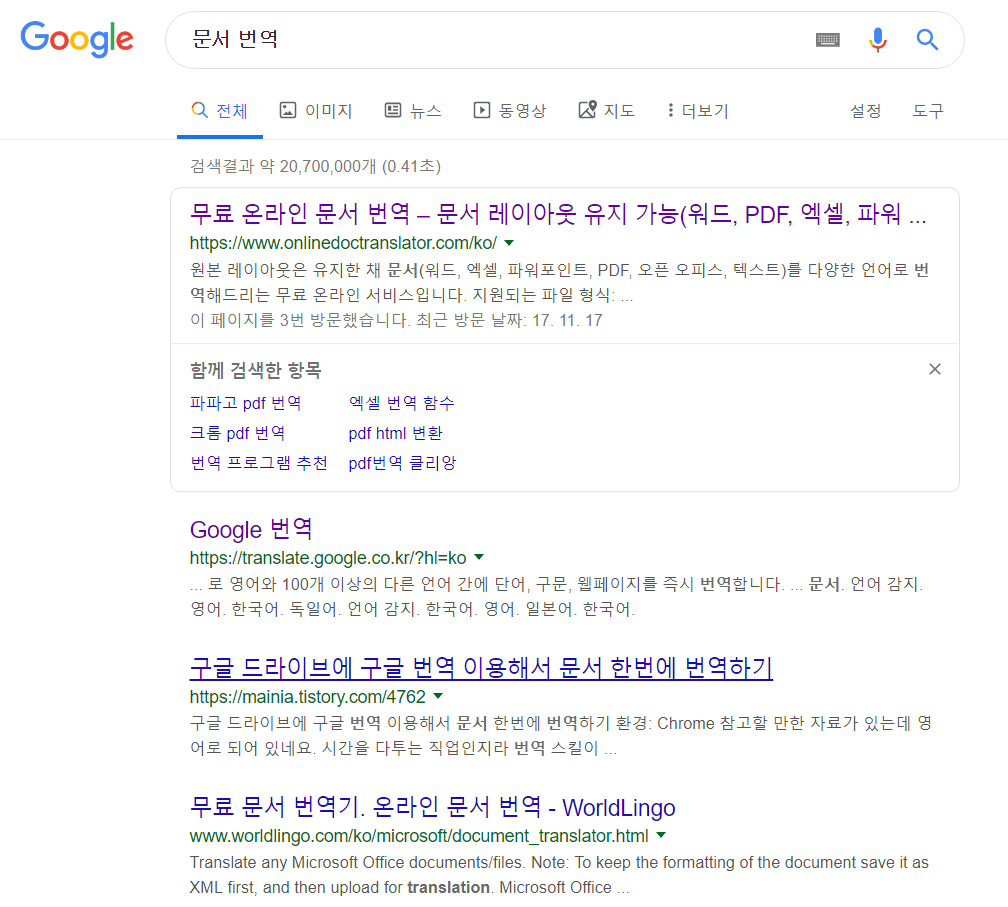Click the newspaper icon in 뉴스 tab

(393, 110)
